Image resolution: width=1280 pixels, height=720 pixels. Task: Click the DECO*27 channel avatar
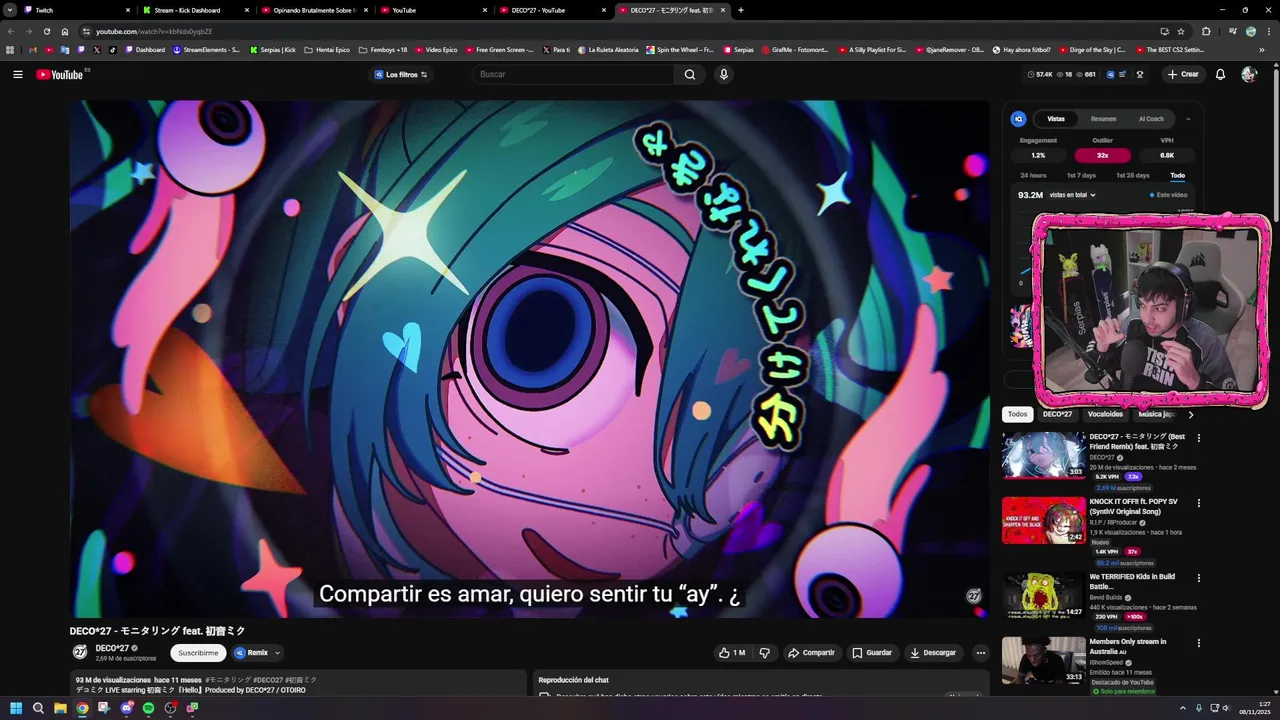[x=80, y=652]
